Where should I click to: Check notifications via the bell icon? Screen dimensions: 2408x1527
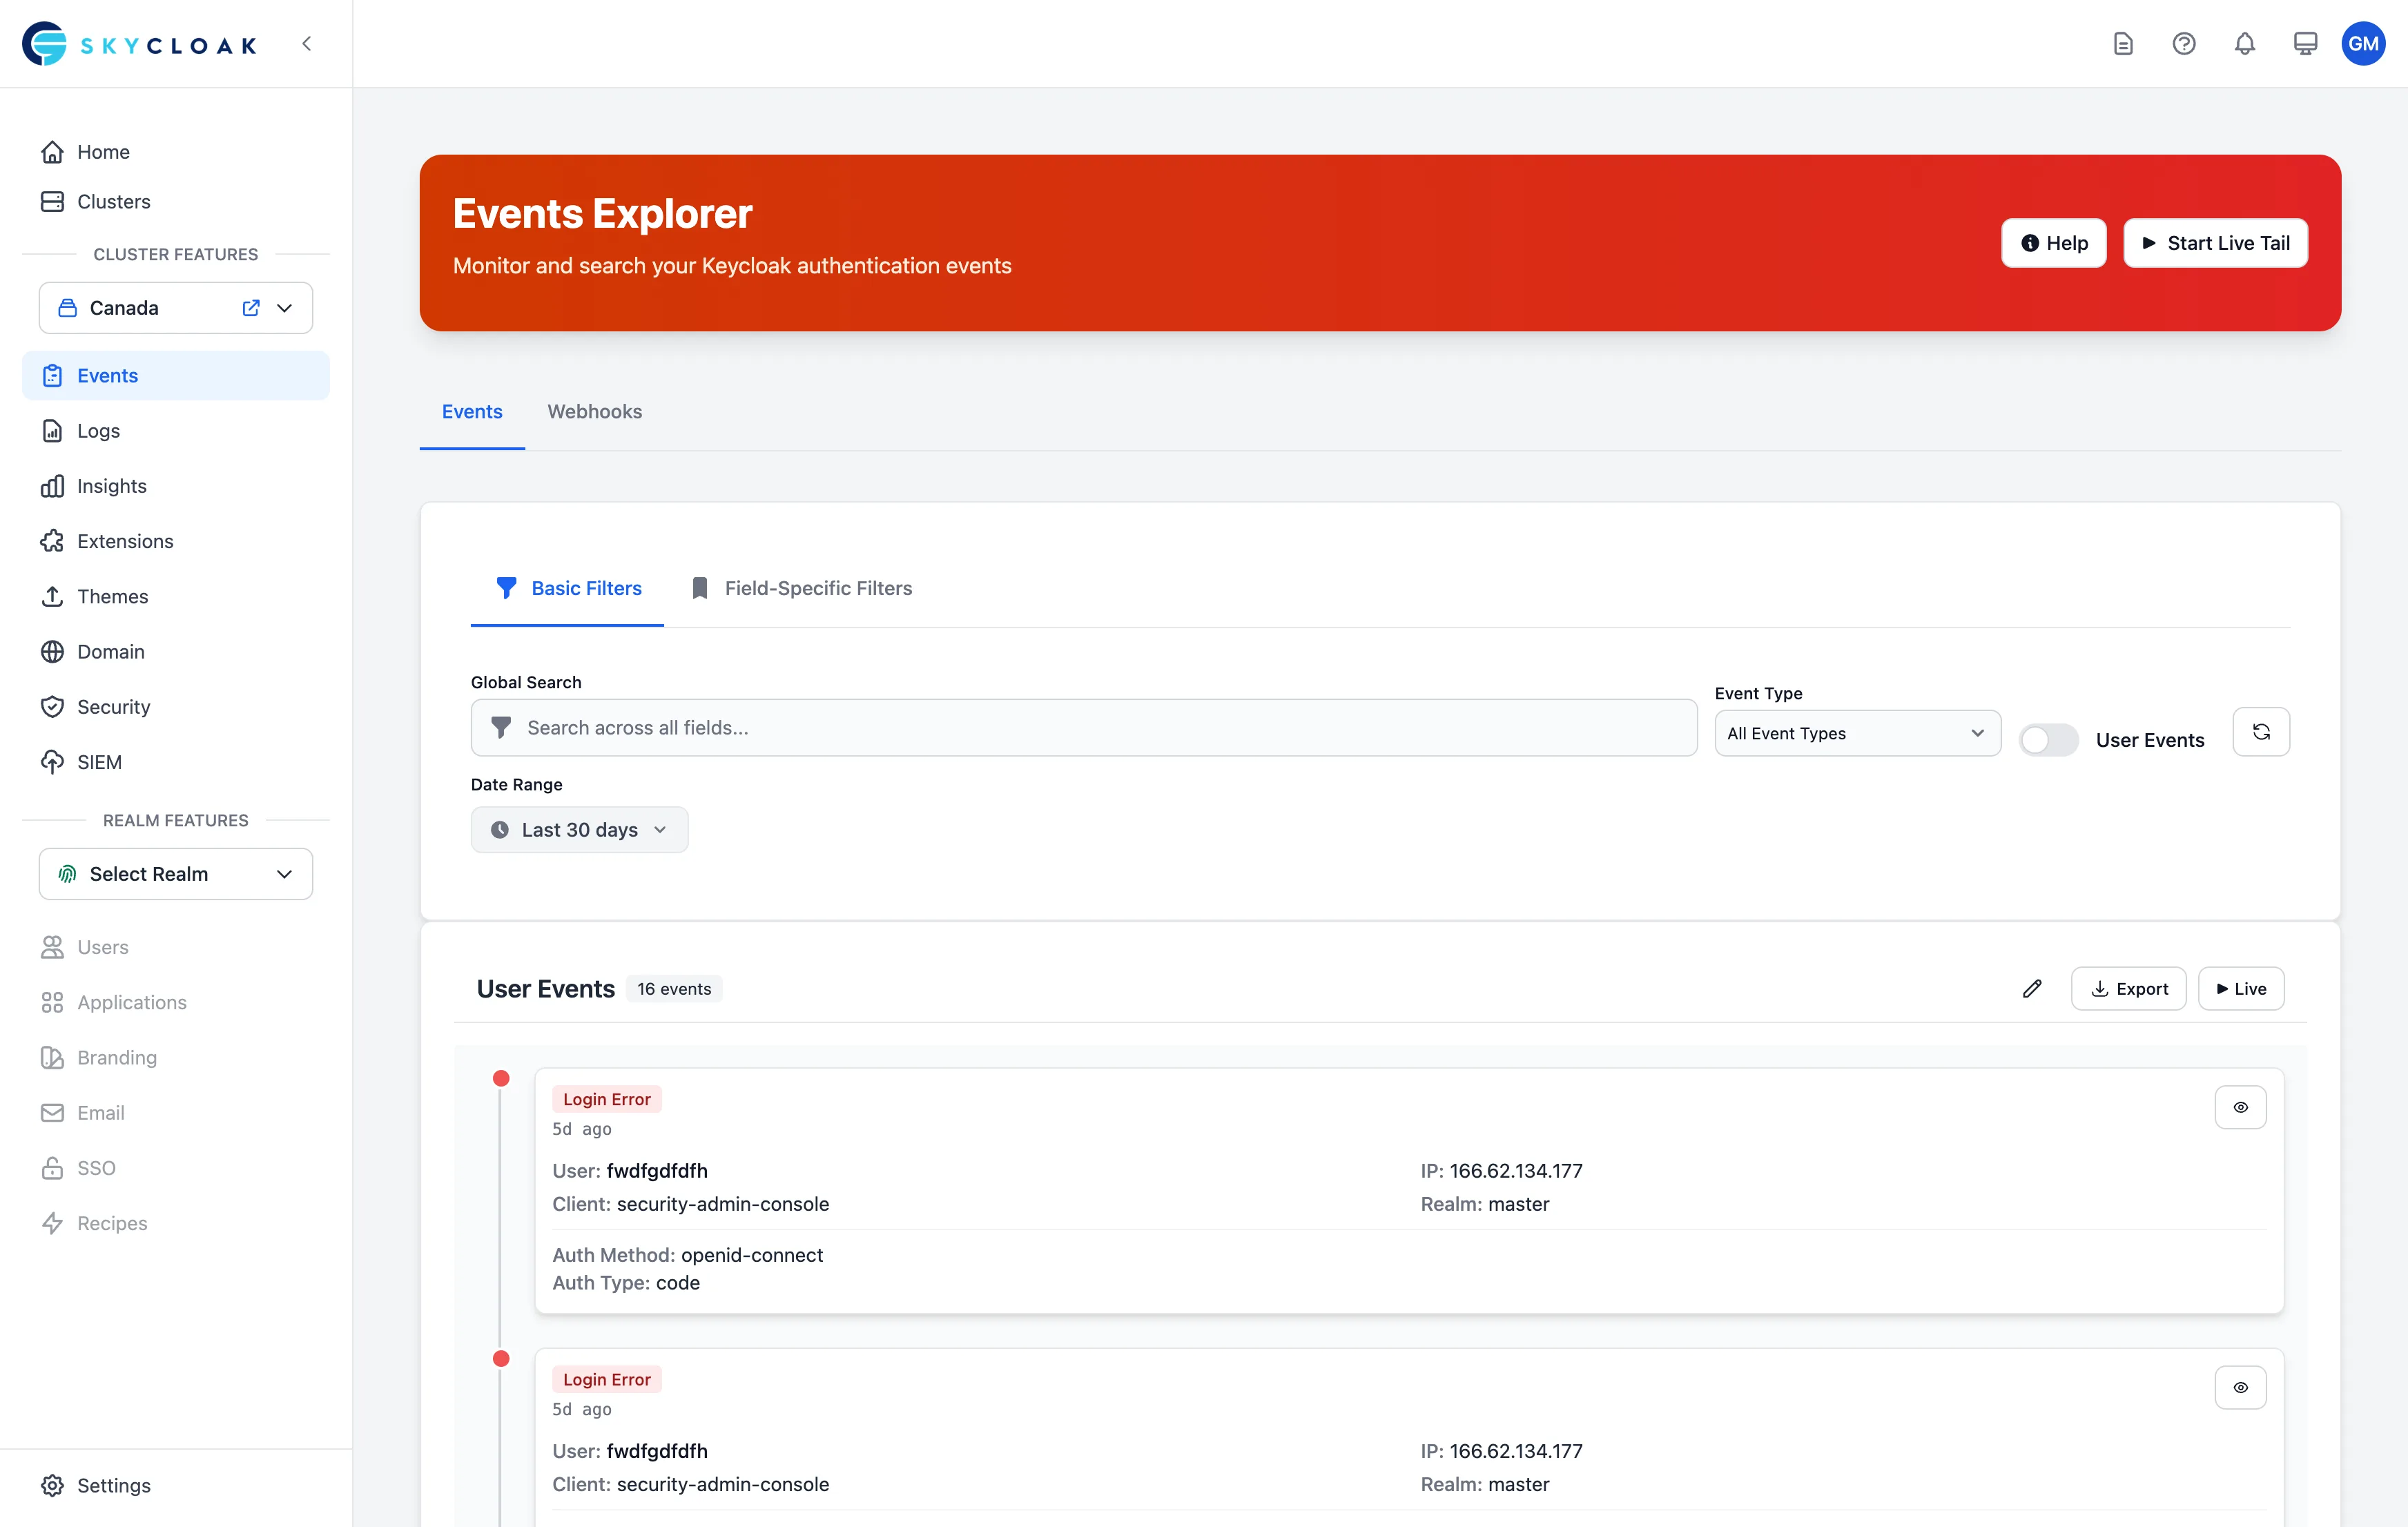coord(2244,43)
